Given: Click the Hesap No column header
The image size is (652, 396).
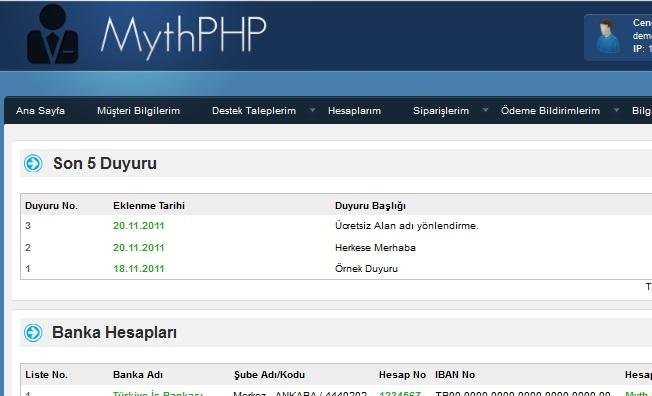Looking at the screenshot, I should point(402,375).
